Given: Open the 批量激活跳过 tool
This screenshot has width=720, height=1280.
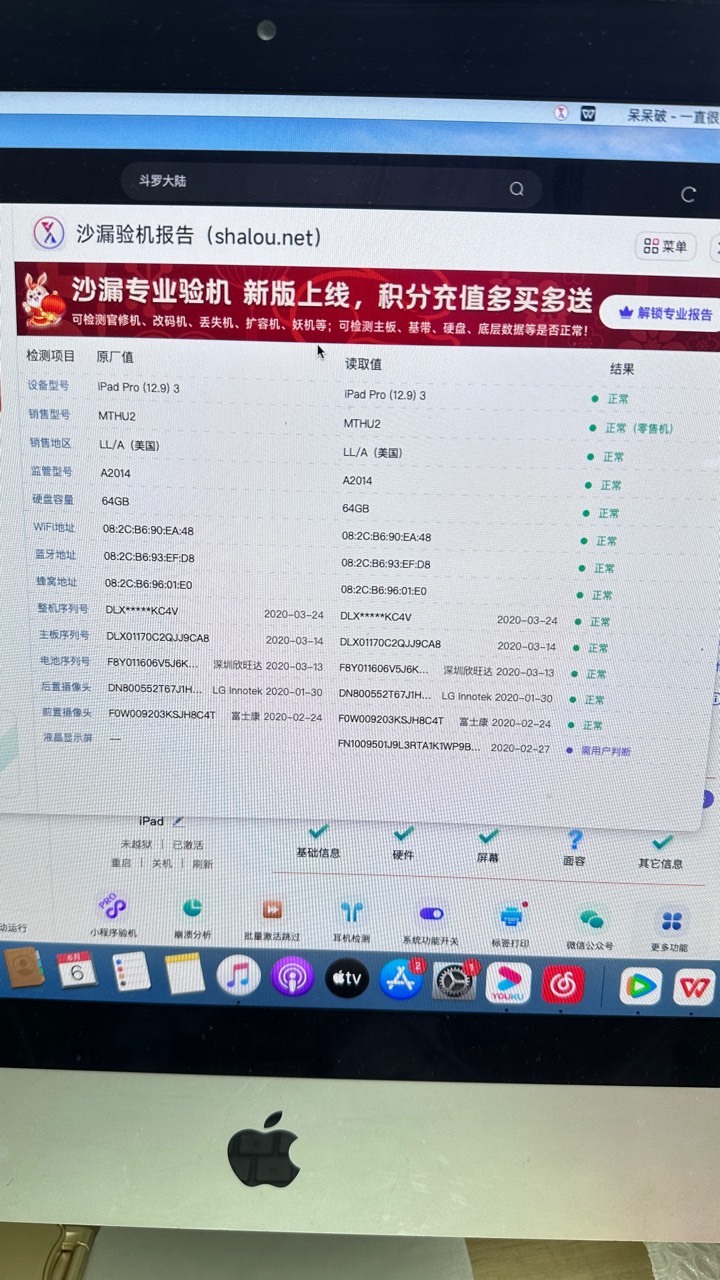Looking at the screenshot, I should [272, 909].
